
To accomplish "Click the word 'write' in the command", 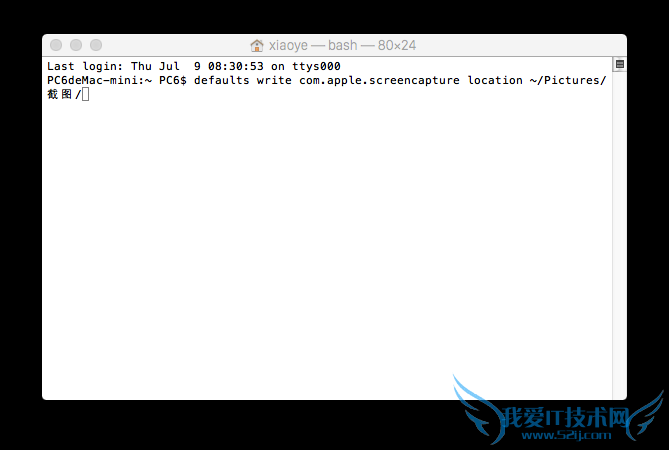I will coord(274,80).
